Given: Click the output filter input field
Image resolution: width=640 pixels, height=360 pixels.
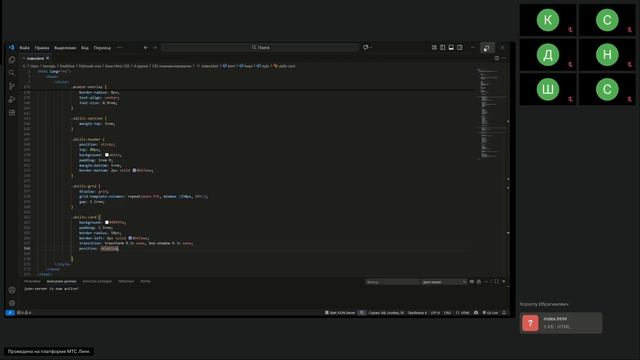Looking at the screenshot, I should click(392, 282).
